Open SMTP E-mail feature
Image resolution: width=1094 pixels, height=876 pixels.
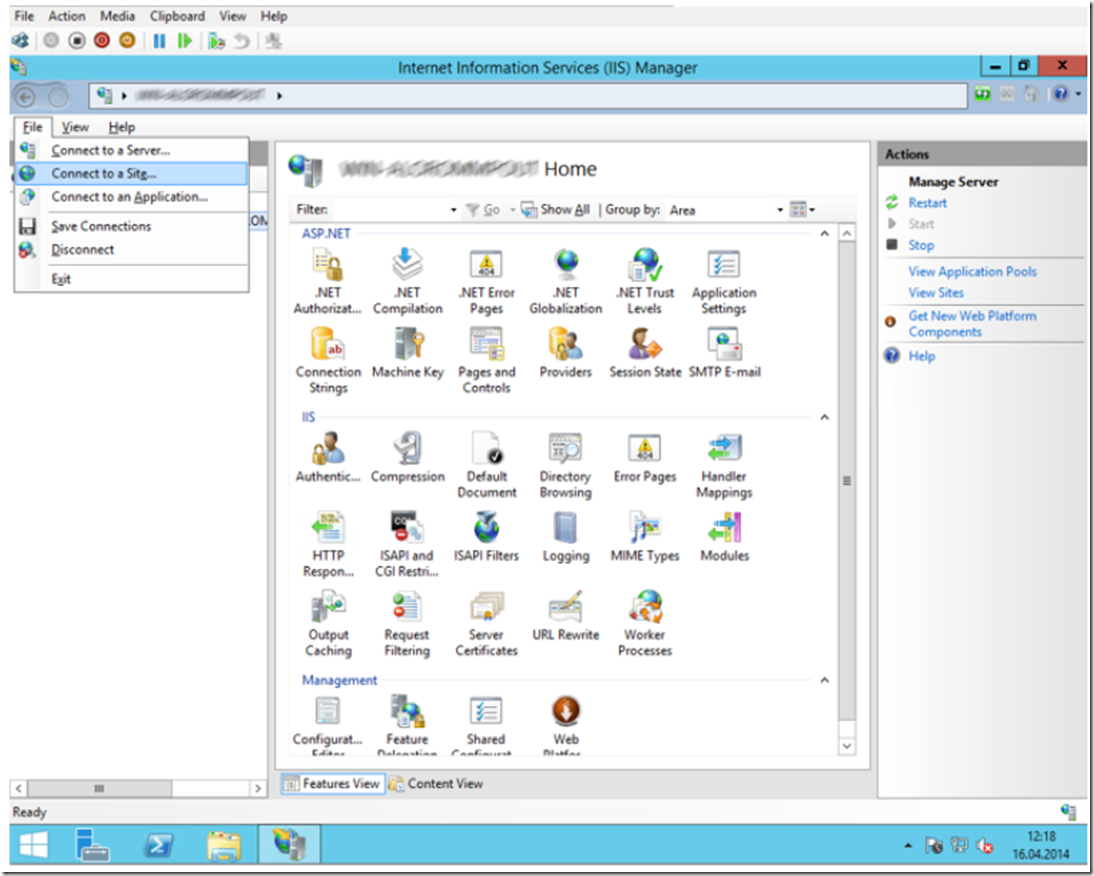tap(724, 354)
